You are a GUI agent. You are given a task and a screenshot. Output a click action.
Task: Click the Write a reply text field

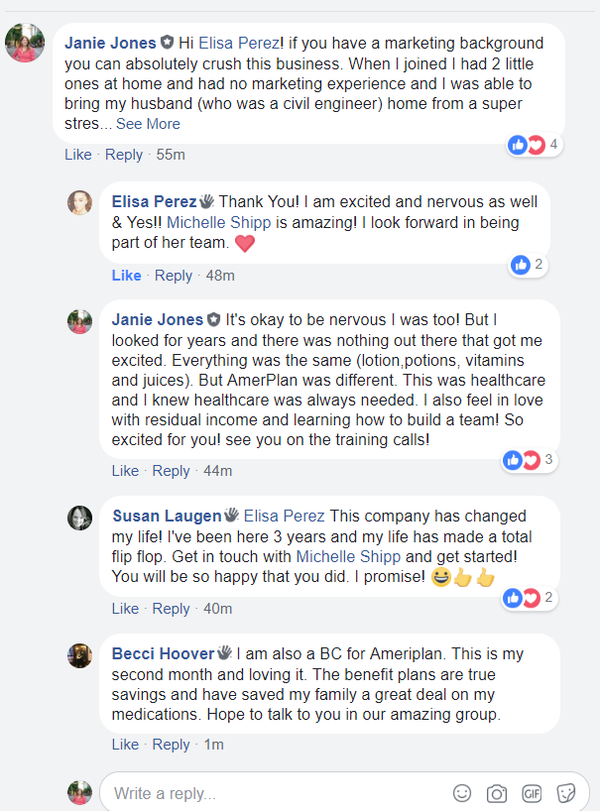pyautogui.click(x=270, y=794)
